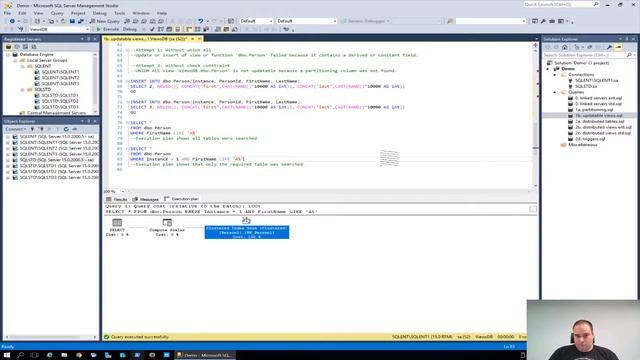Click the SSMS Demo taskbar button

click(205, 355)
